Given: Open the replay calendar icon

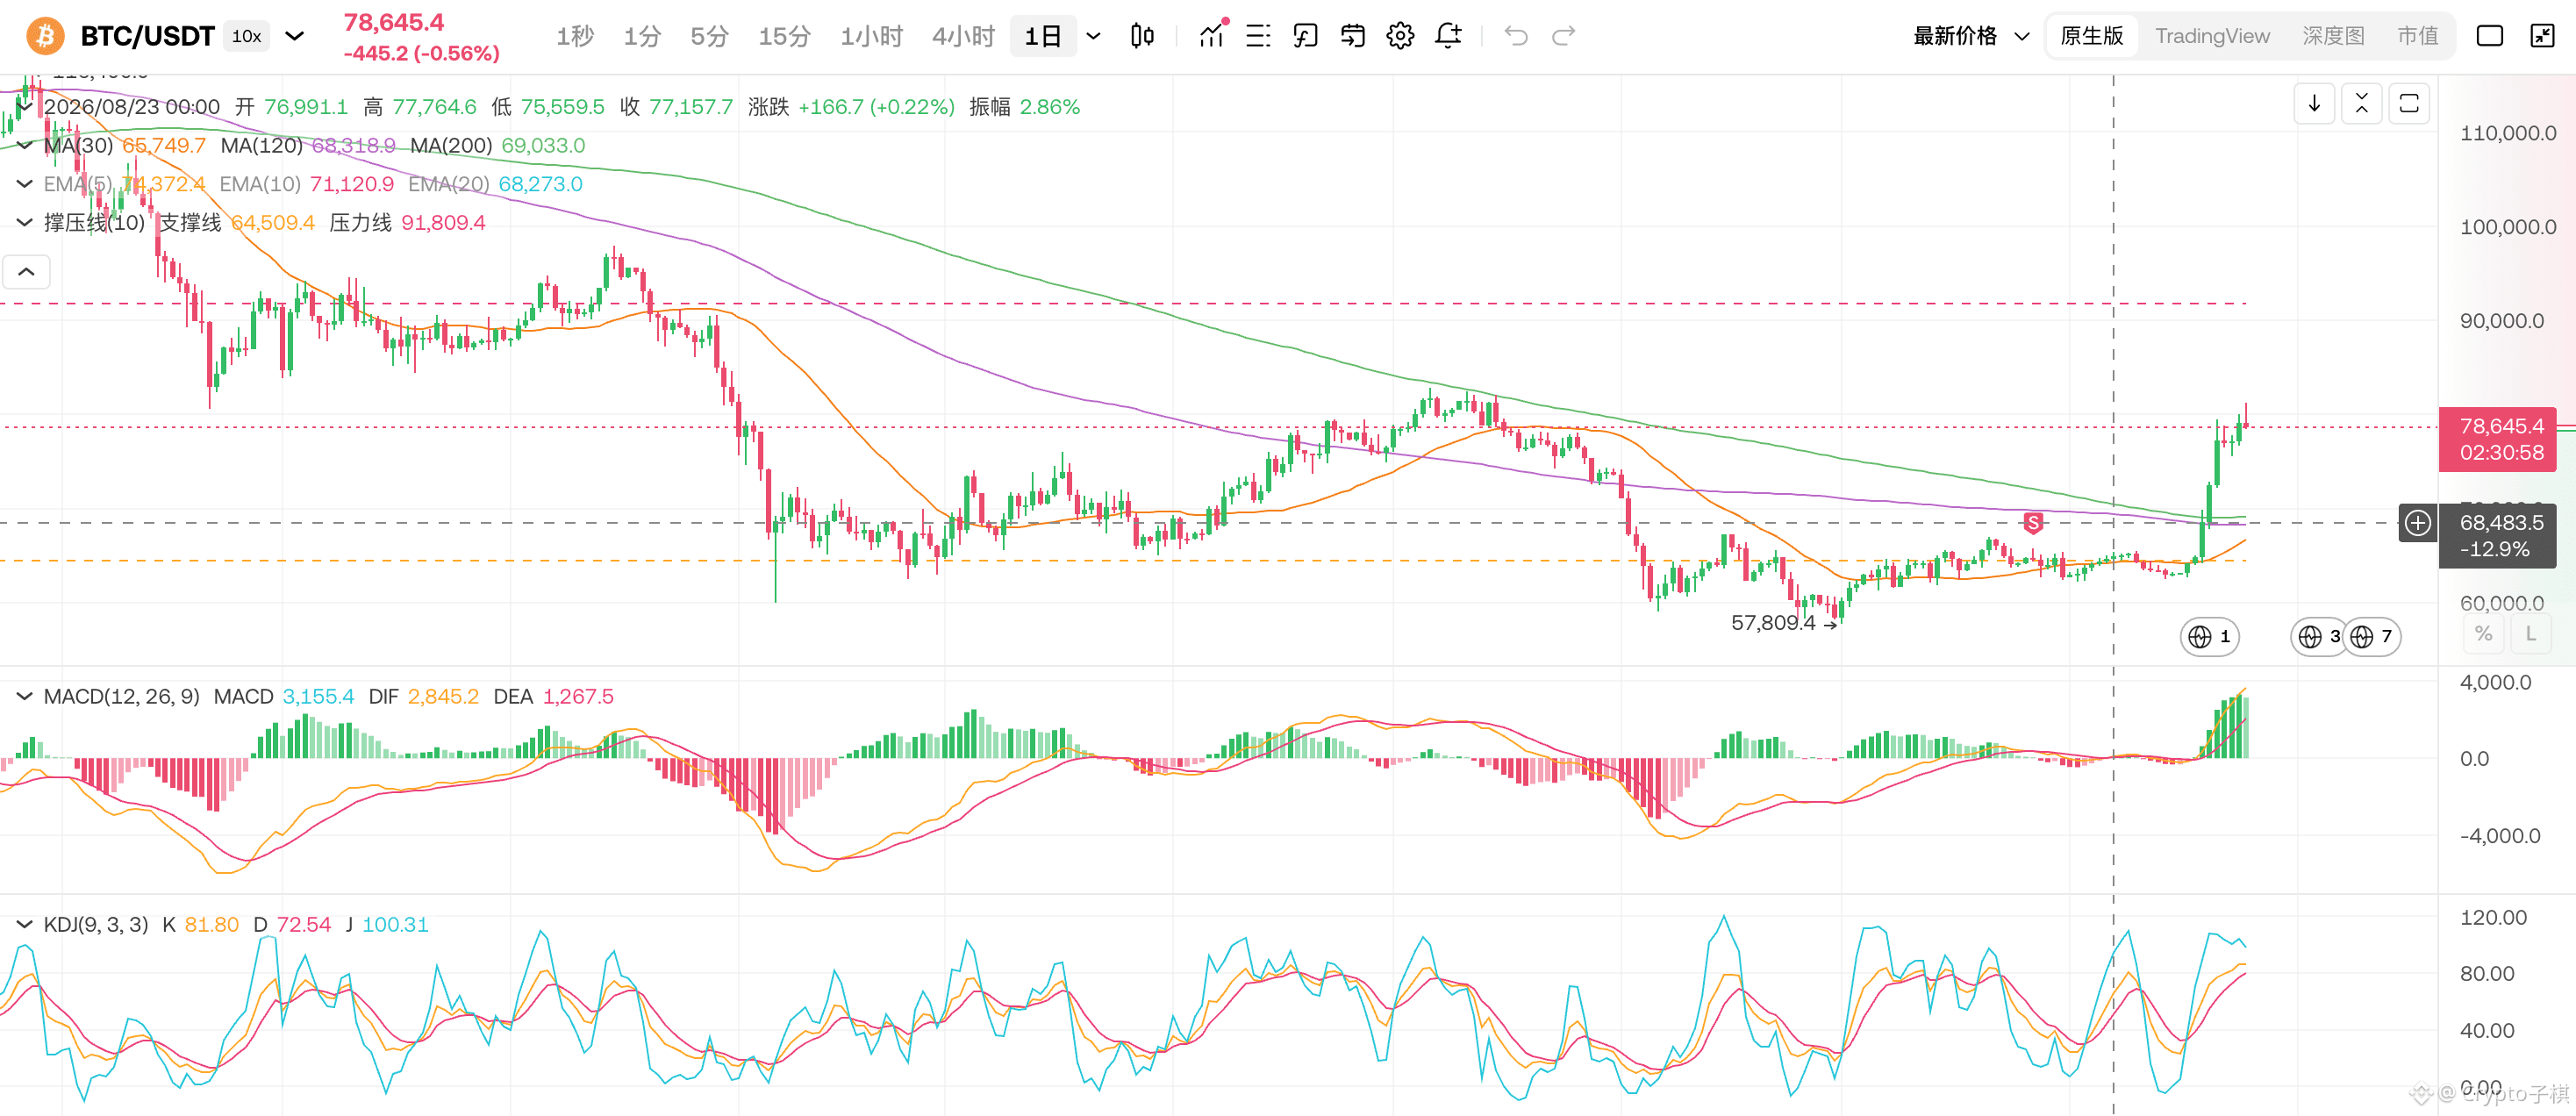Looking at the screenshot, I should click(1352, 36).
